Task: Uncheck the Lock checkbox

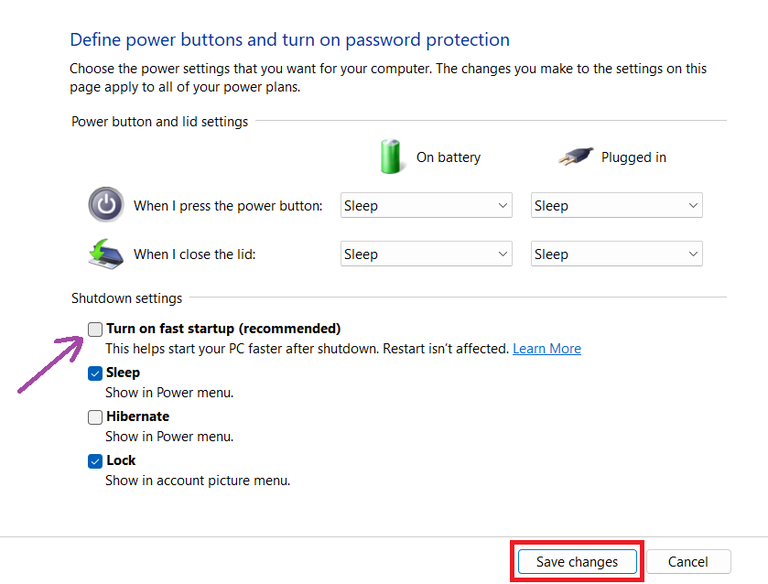Action: point(95,461)
